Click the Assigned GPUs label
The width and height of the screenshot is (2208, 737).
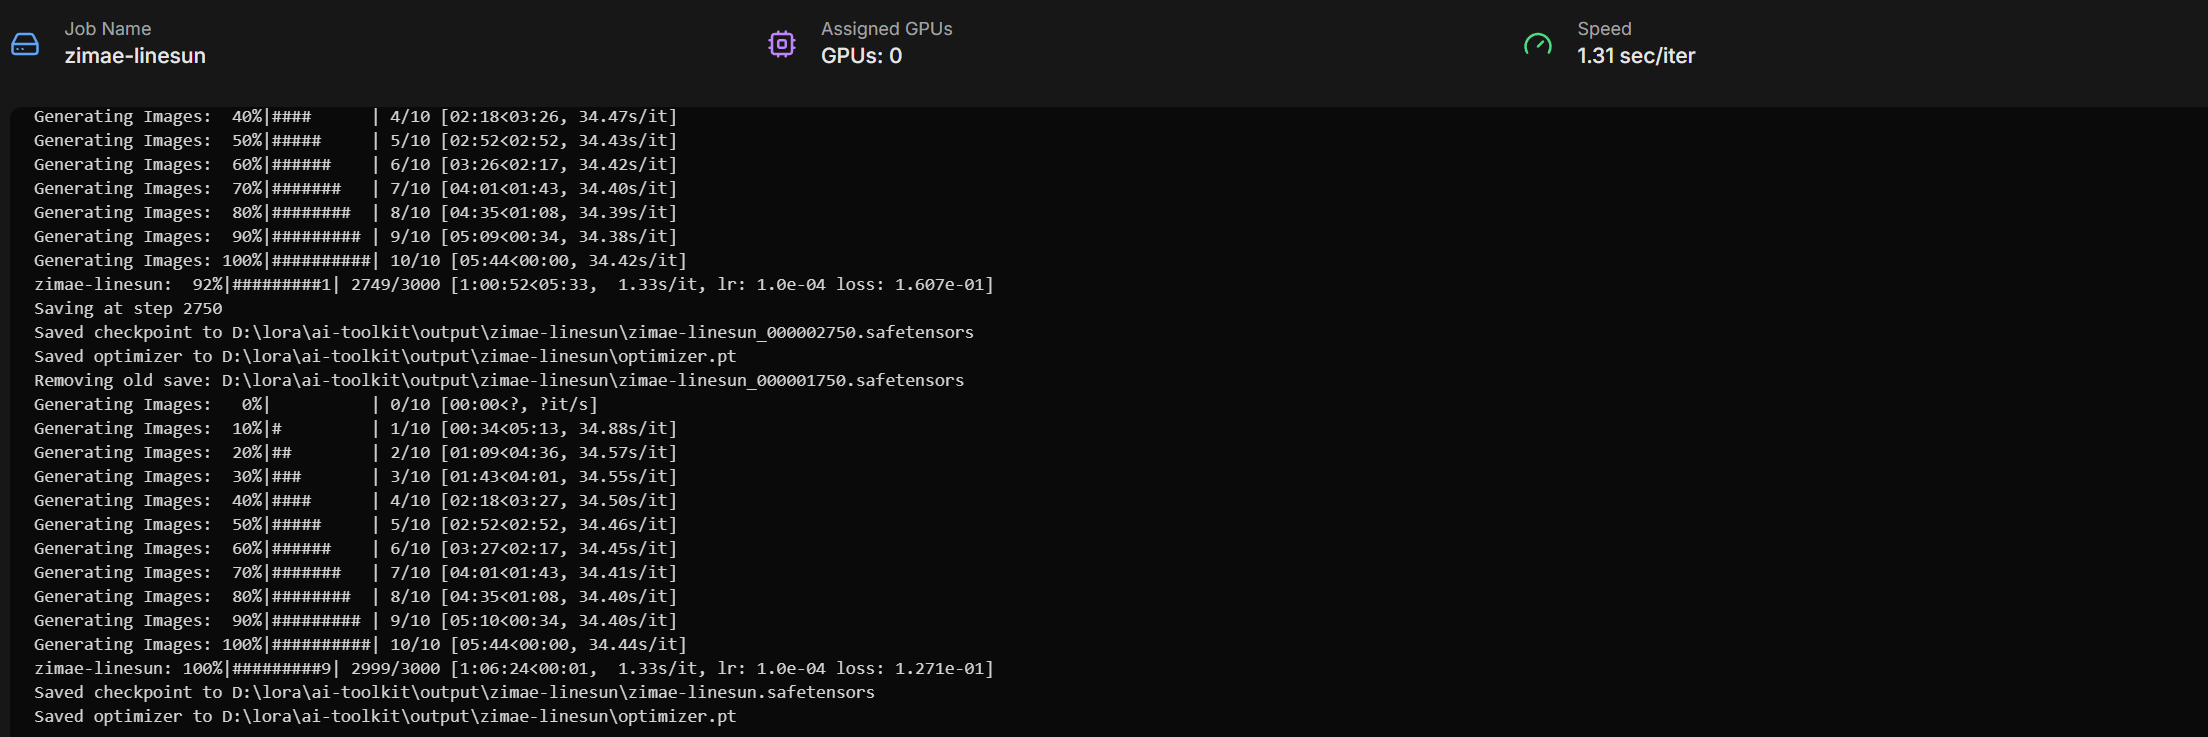pyautogui.click(x=886, y=29)
